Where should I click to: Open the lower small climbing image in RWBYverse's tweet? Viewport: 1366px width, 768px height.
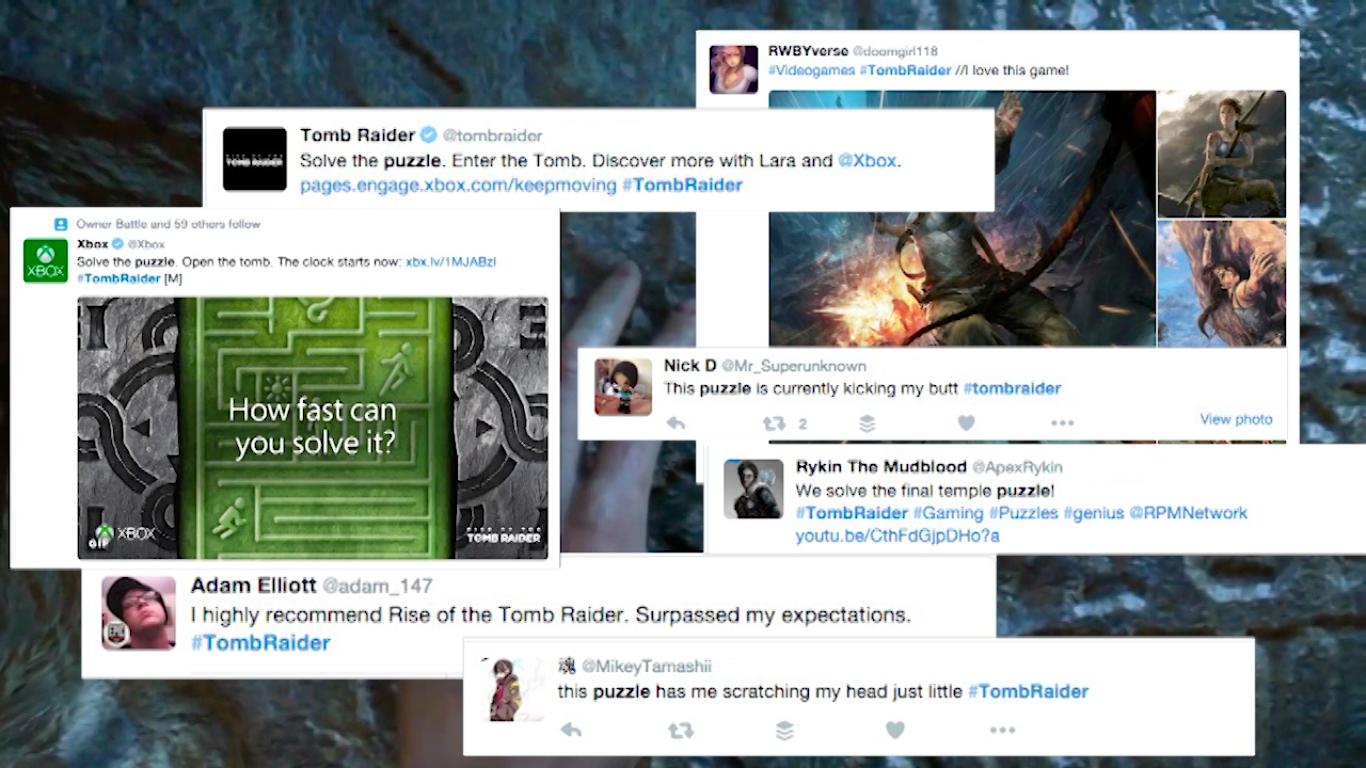point(1222,283)
